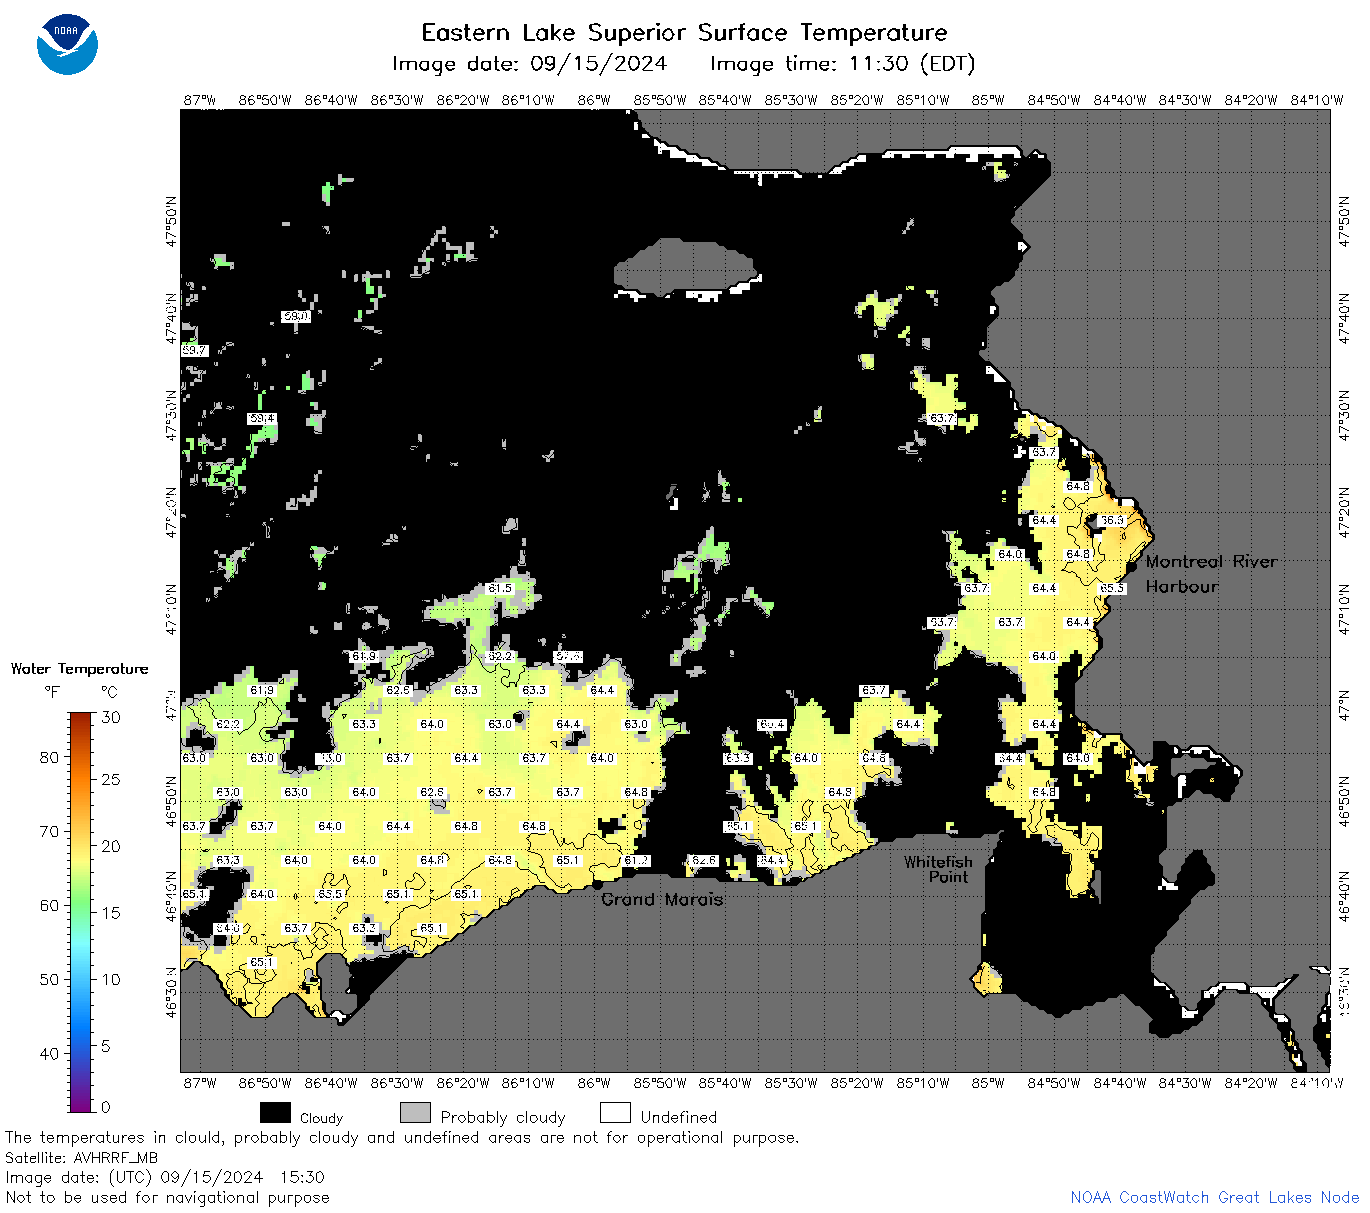The height and width of the screenshot is (1213, 1370).
Task: Click the °F unit label on the scale
Action: click(x=52, y=692)
